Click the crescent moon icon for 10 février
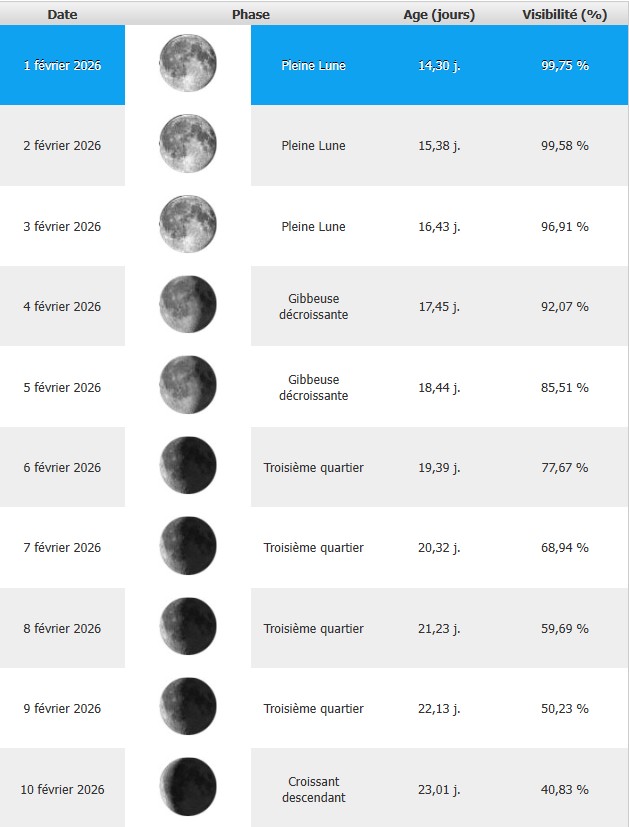The width and height of the screenshot is (629, 827). (188, 788)
